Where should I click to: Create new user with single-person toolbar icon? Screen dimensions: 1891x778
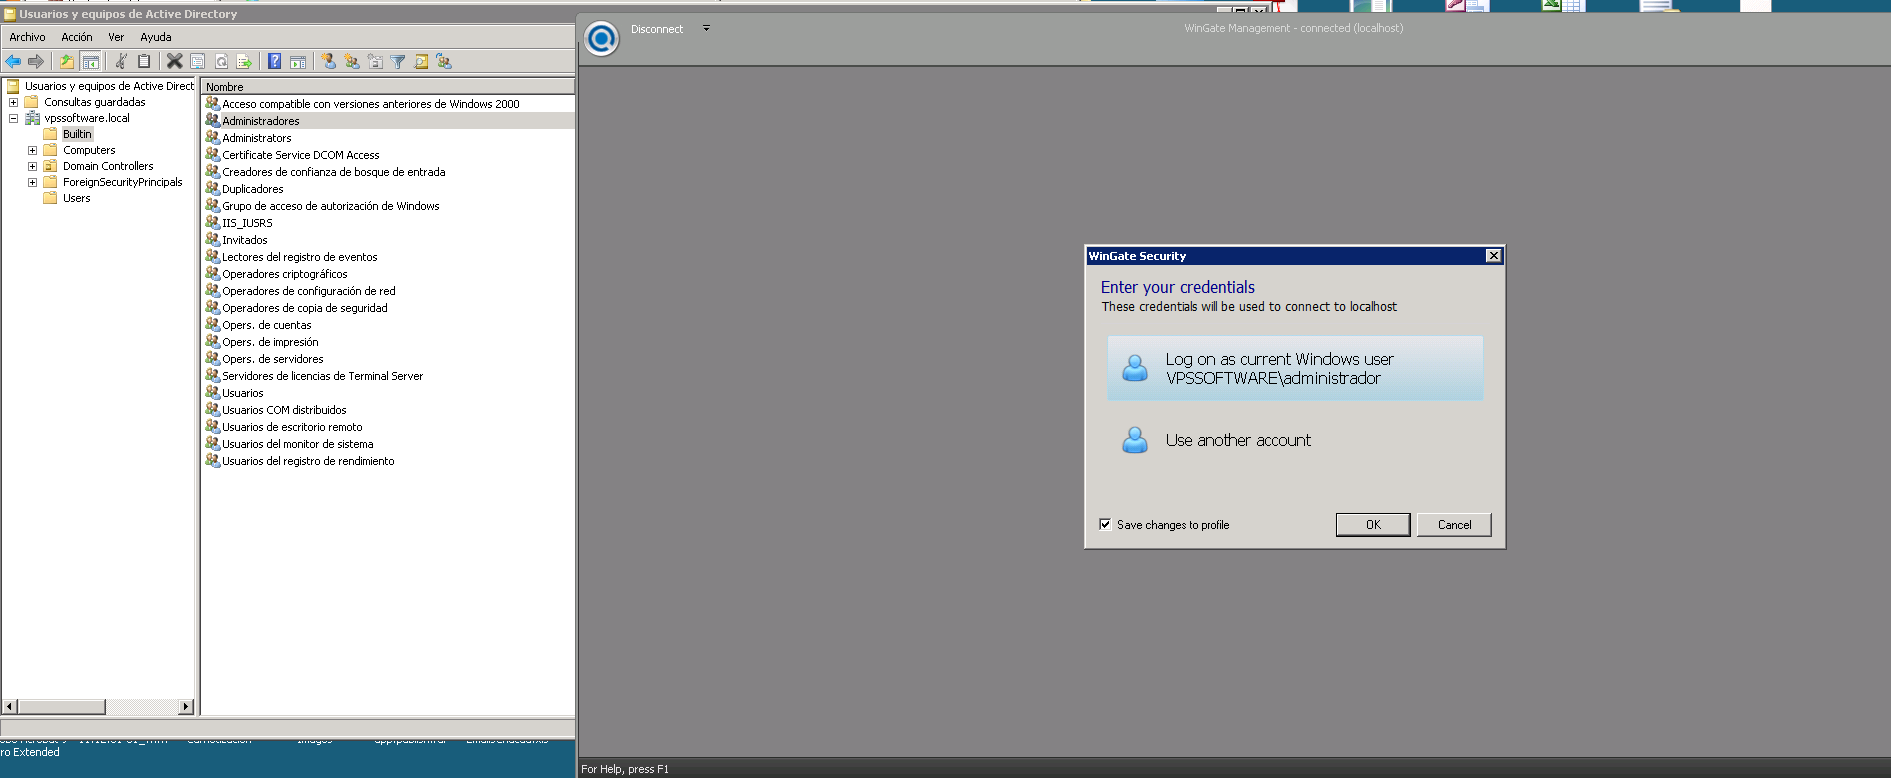[x=328, y=62]
